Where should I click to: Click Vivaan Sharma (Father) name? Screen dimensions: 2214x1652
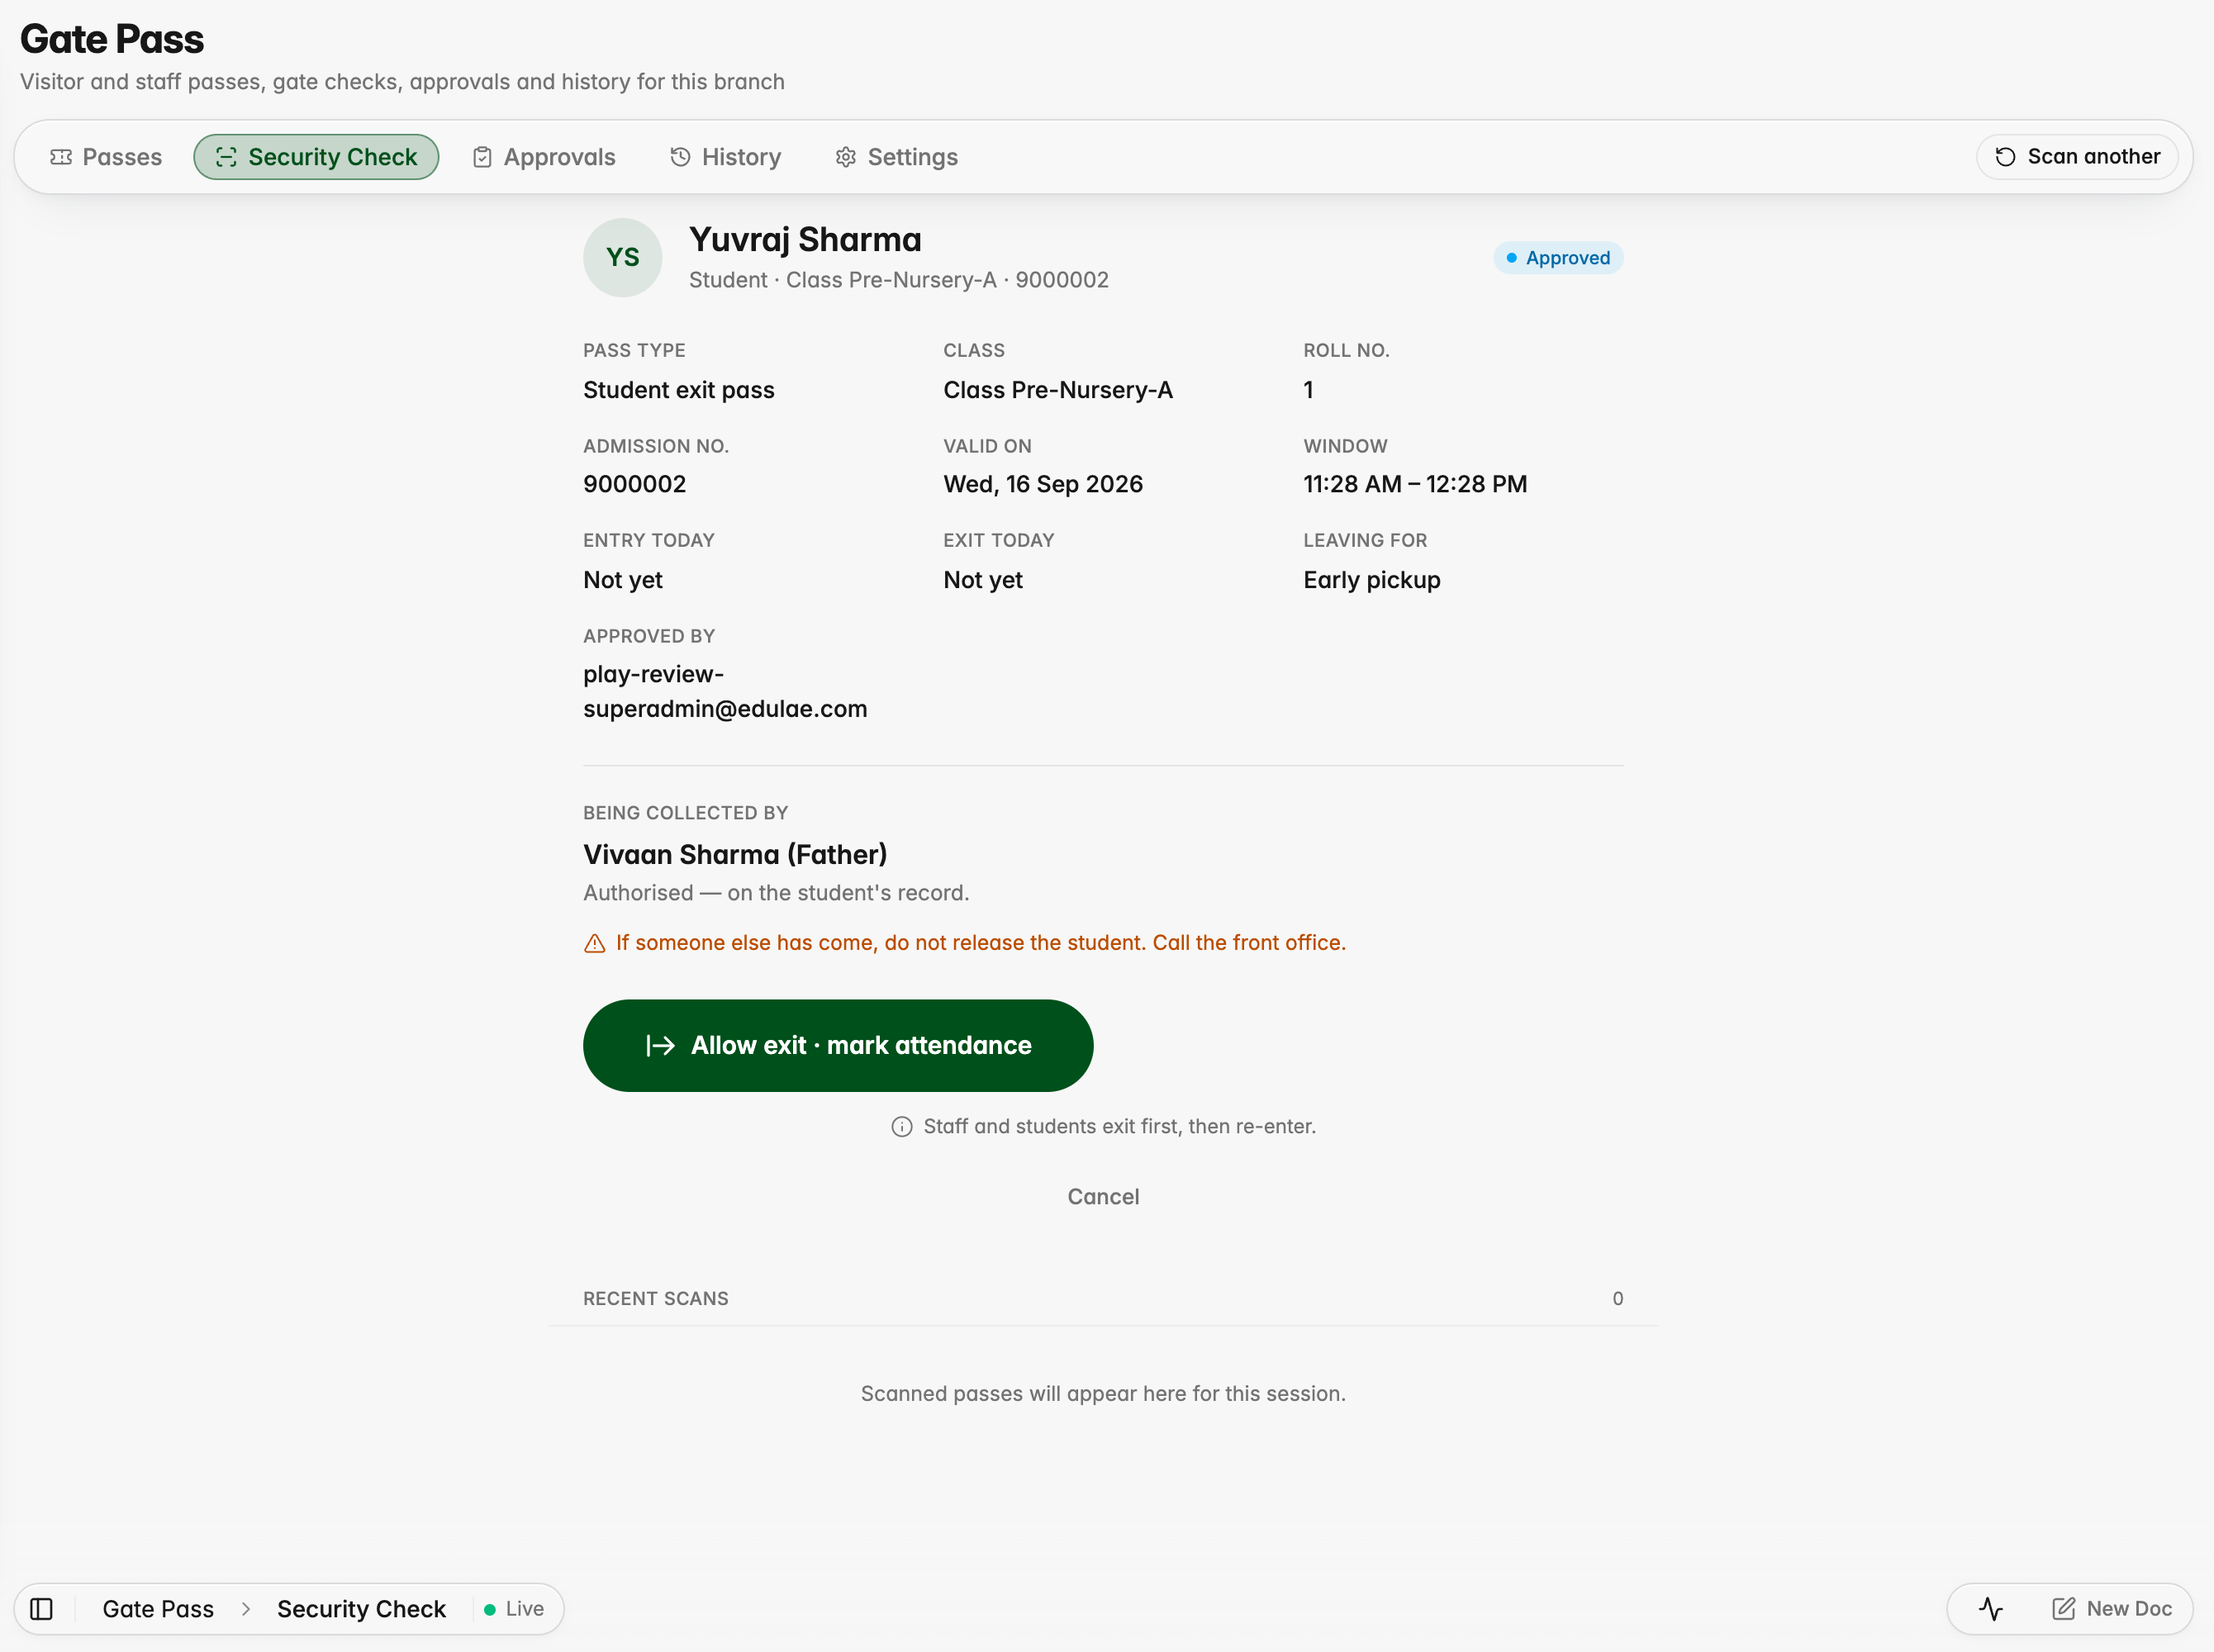[x=735, y=855]
